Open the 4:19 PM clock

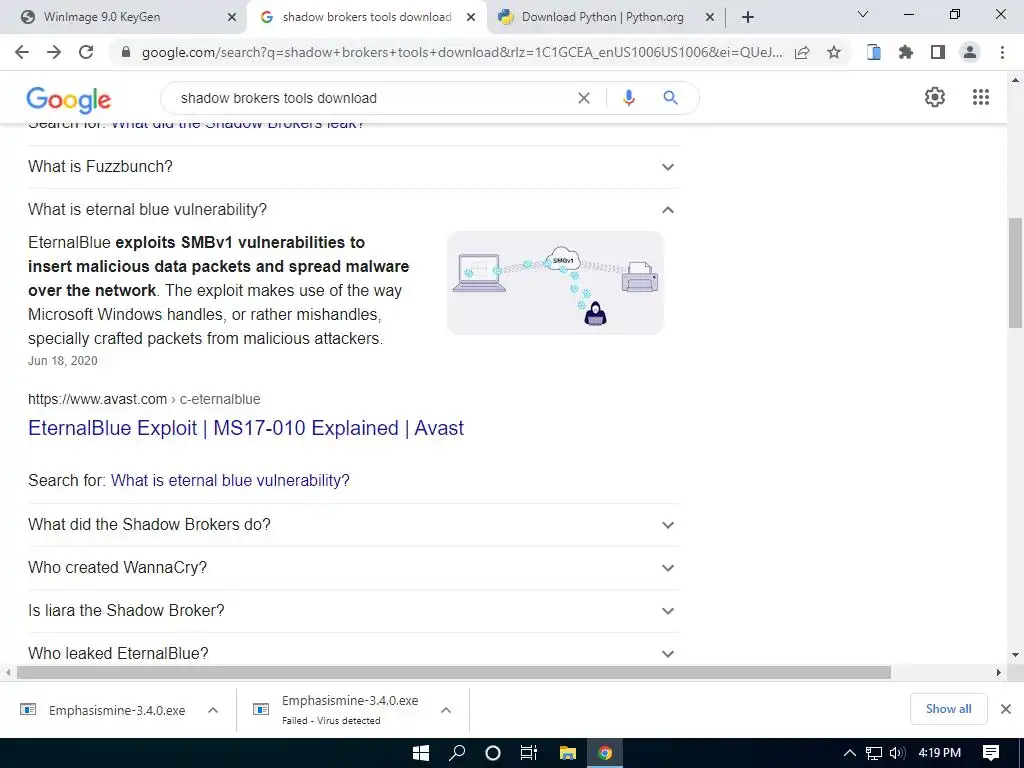tap(940, 753)
